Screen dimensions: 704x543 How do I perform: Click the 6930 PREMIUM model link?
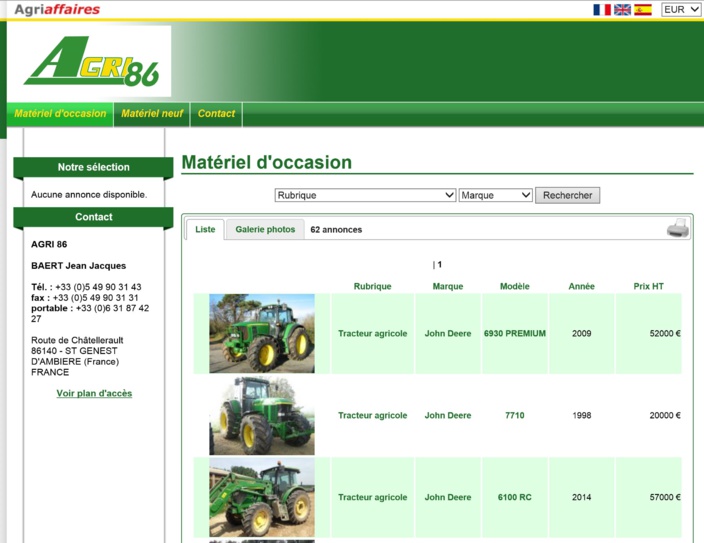coord(515,334)
